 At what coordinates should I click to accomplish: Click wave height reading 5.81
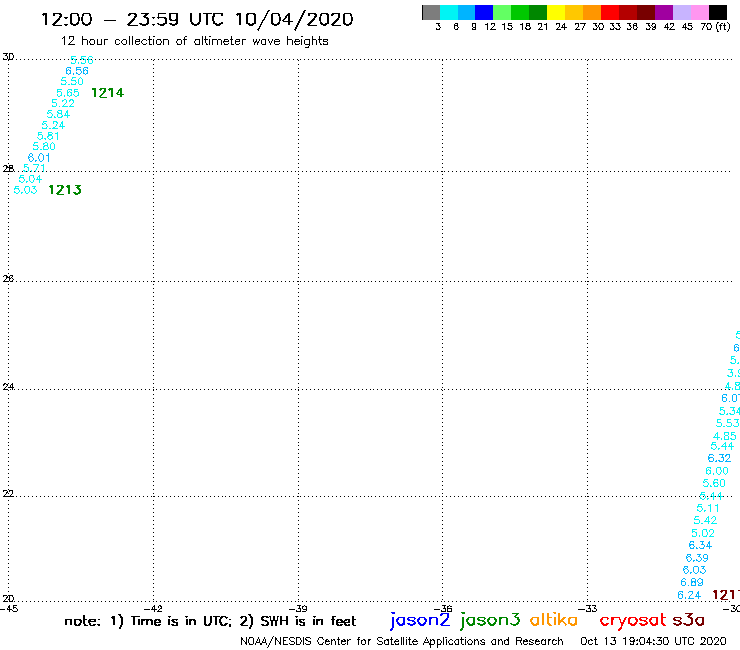click(48, 136)
